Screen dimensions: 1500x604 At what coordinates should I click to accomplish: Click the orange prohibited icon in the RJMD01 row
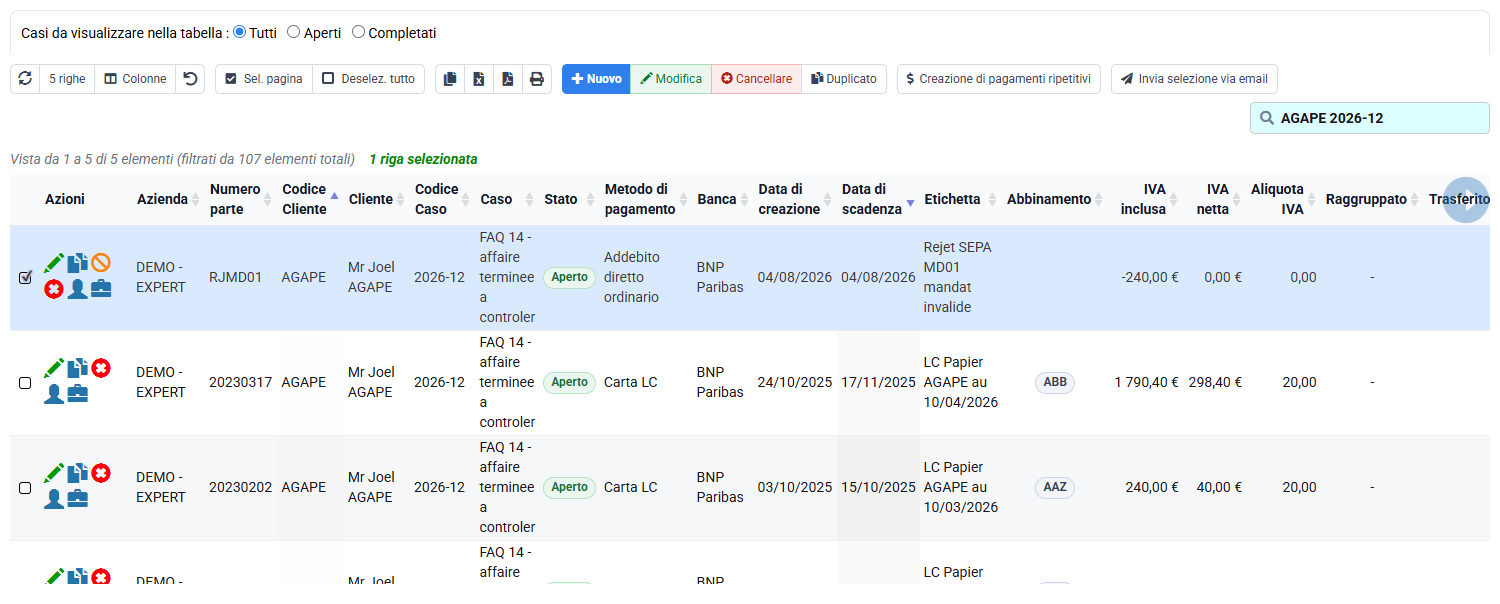[101, 263]
